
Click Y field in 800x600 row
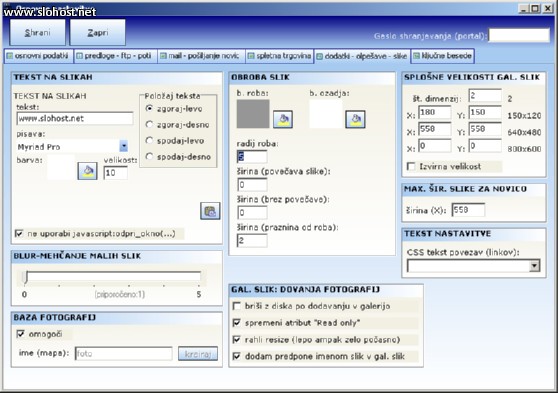click(x=485, y=146)
